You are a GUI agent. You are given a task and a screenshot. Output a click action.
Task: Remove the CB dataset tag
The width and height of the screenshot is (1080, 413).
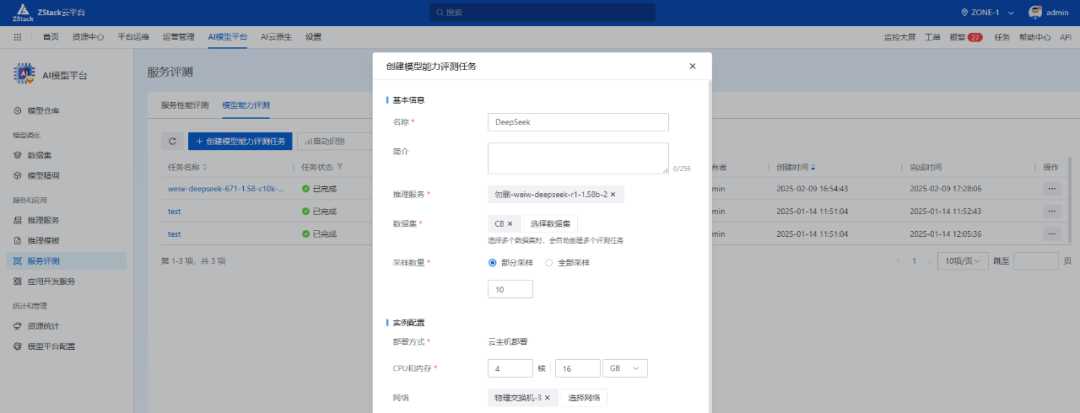tap(510, 223)
